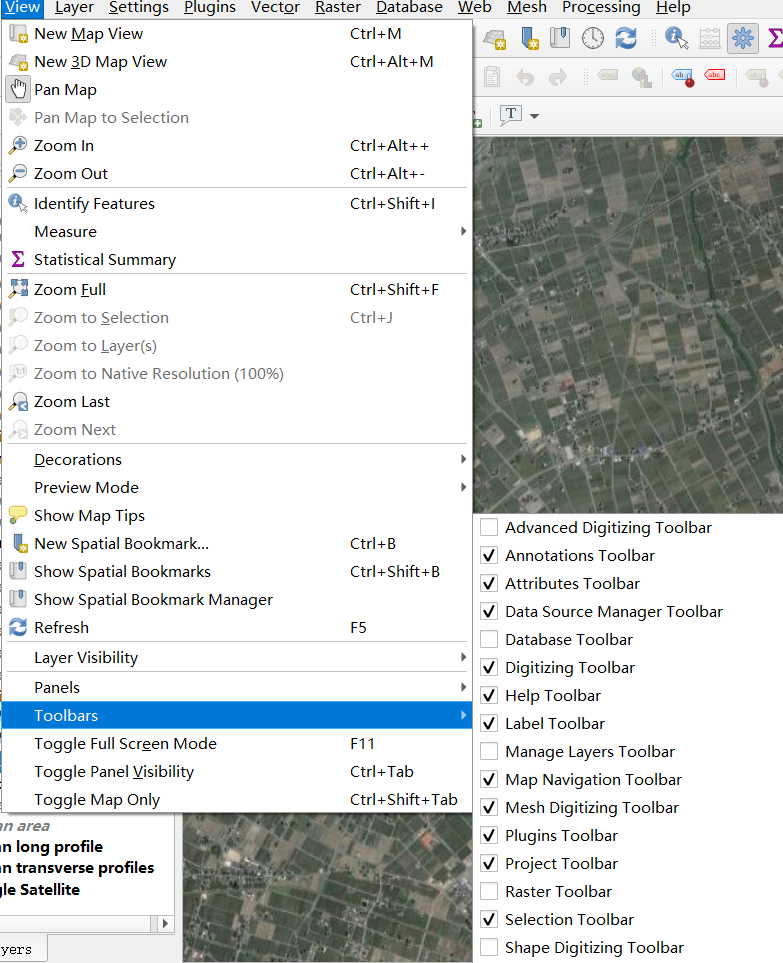Screen dimensions: 783x963
Task: Toggle the Selection Toolbar checkbox
Action: [489, 920]
